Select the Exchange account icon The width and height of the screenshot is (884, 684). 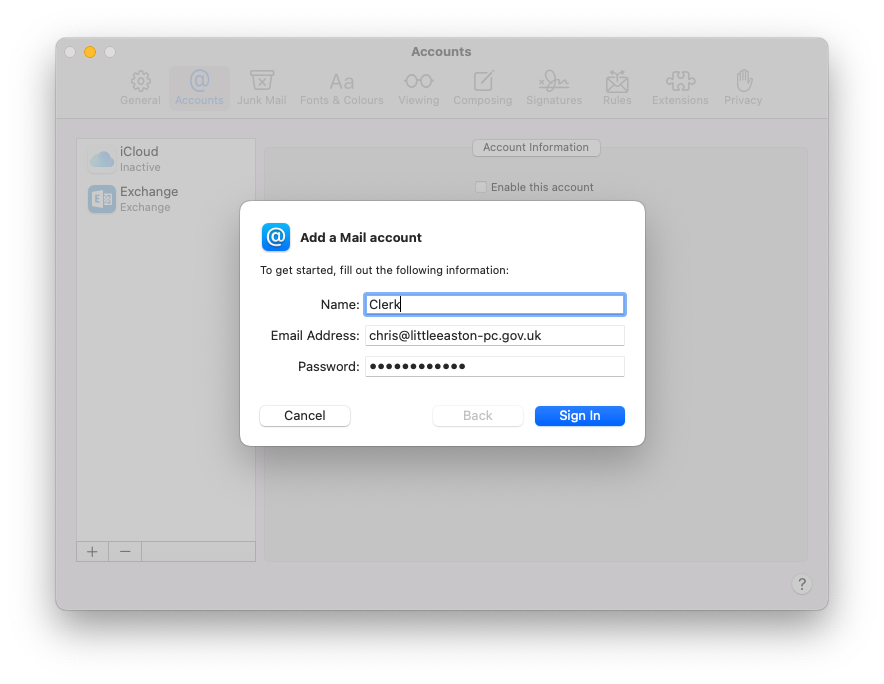[102, 199]
